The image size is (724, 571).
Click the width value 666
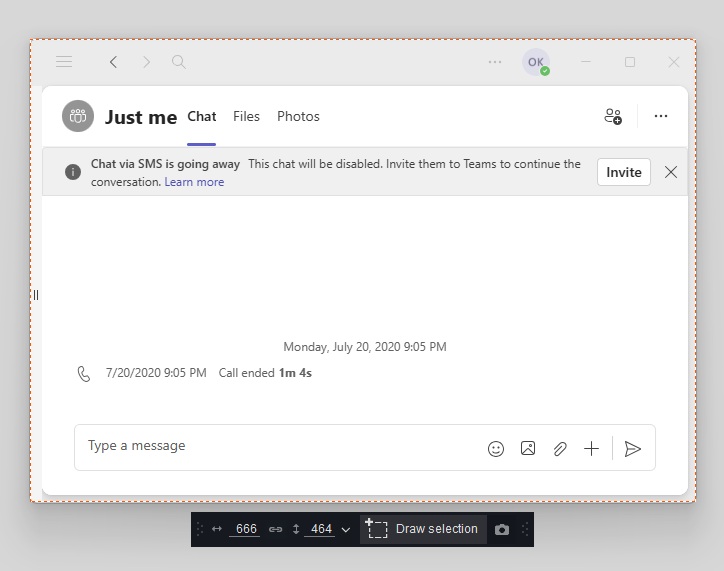pos(246,529)
